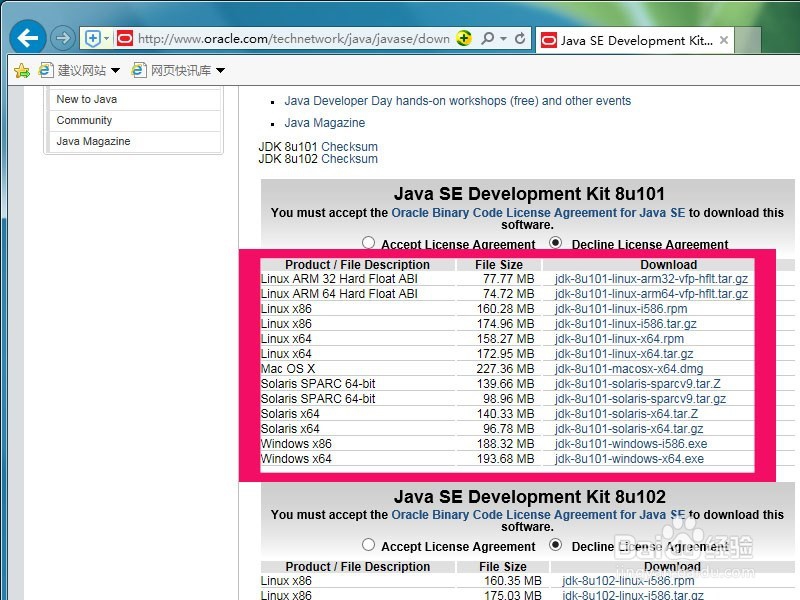The image size is (800, 600).
Task: Download jdk-8u101-linux-arm64-vfp-hflt.tar.gz
Action: coord(652,294)
